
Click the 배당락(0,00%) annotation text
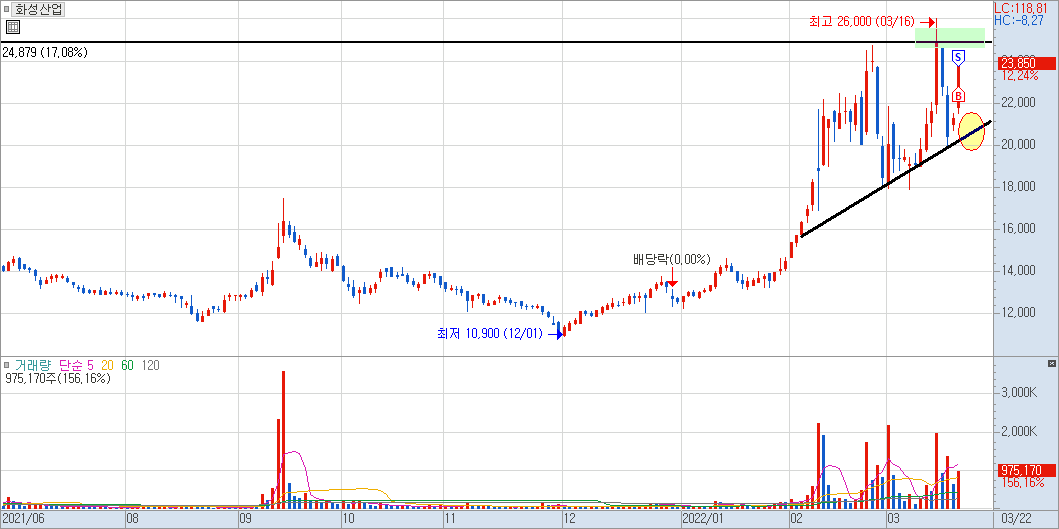(x=671, y=259)
